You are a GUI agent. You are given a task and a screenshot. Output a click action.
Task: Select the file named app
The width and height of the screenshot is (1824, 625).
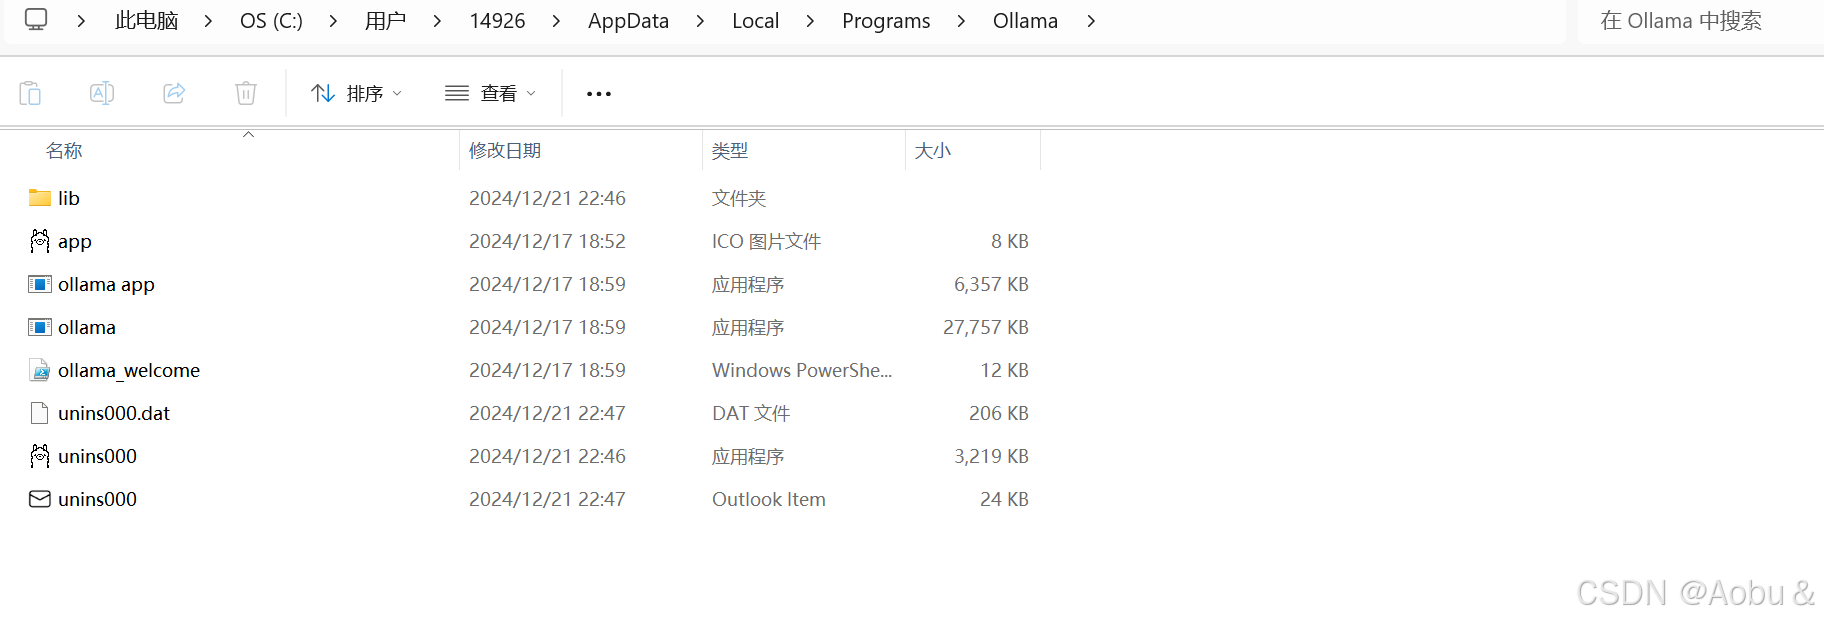75,242
